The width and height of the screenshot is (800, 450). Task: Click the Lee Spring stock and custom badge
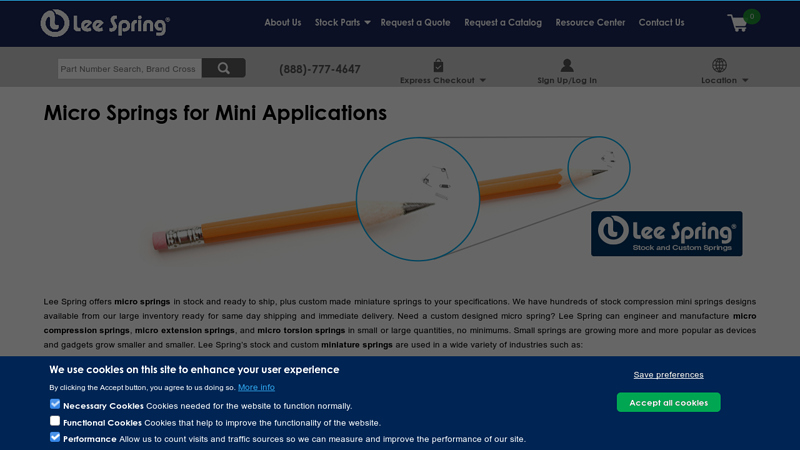[x=666, y=233]
